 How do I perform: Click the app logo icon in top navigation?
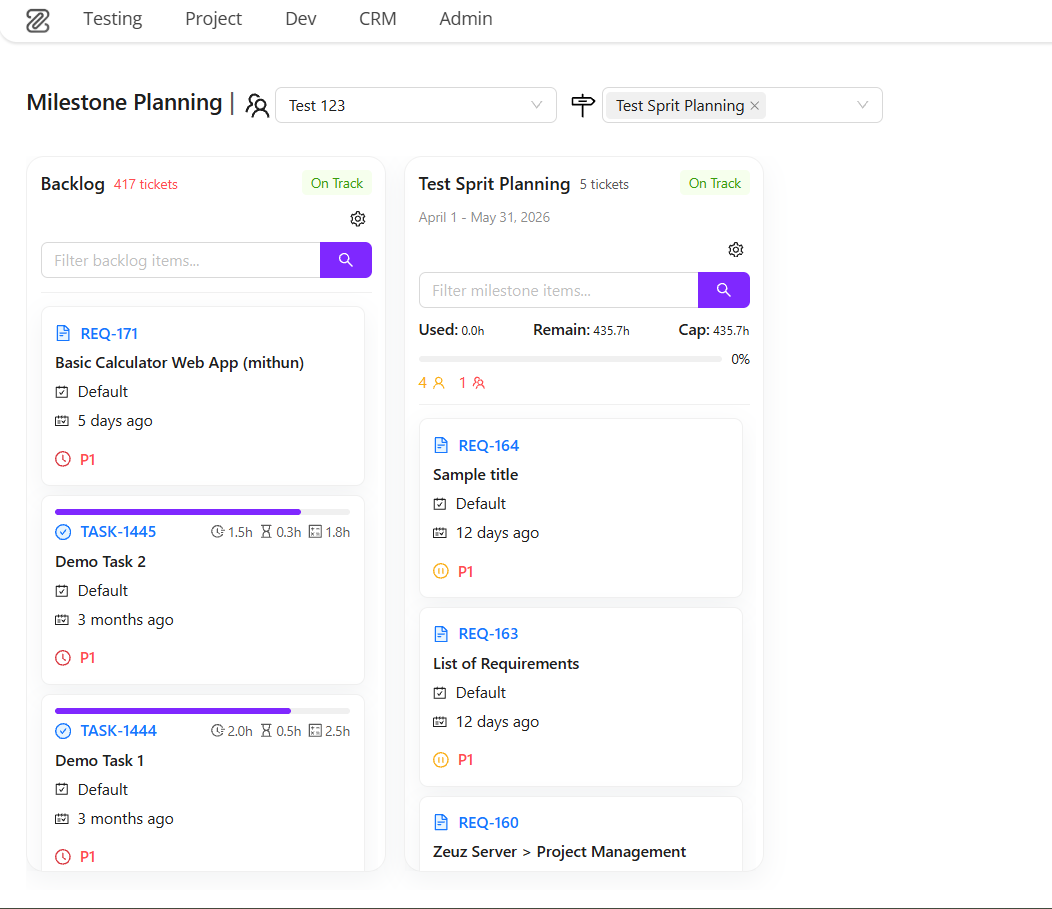click(x=38, y=20)
